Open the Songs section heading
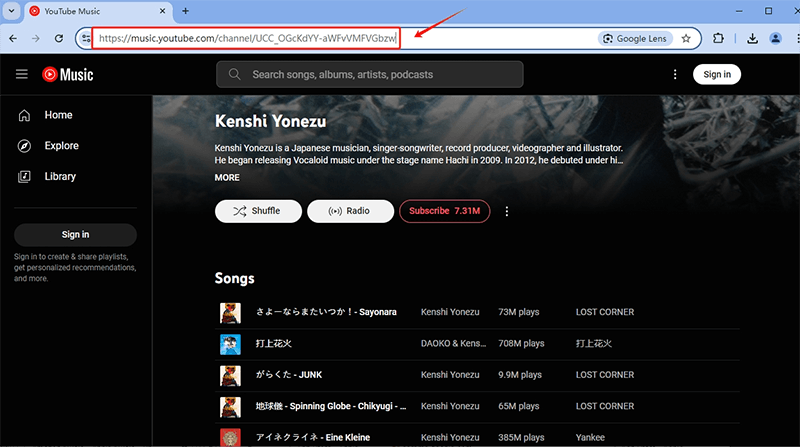 coord(235,279)
